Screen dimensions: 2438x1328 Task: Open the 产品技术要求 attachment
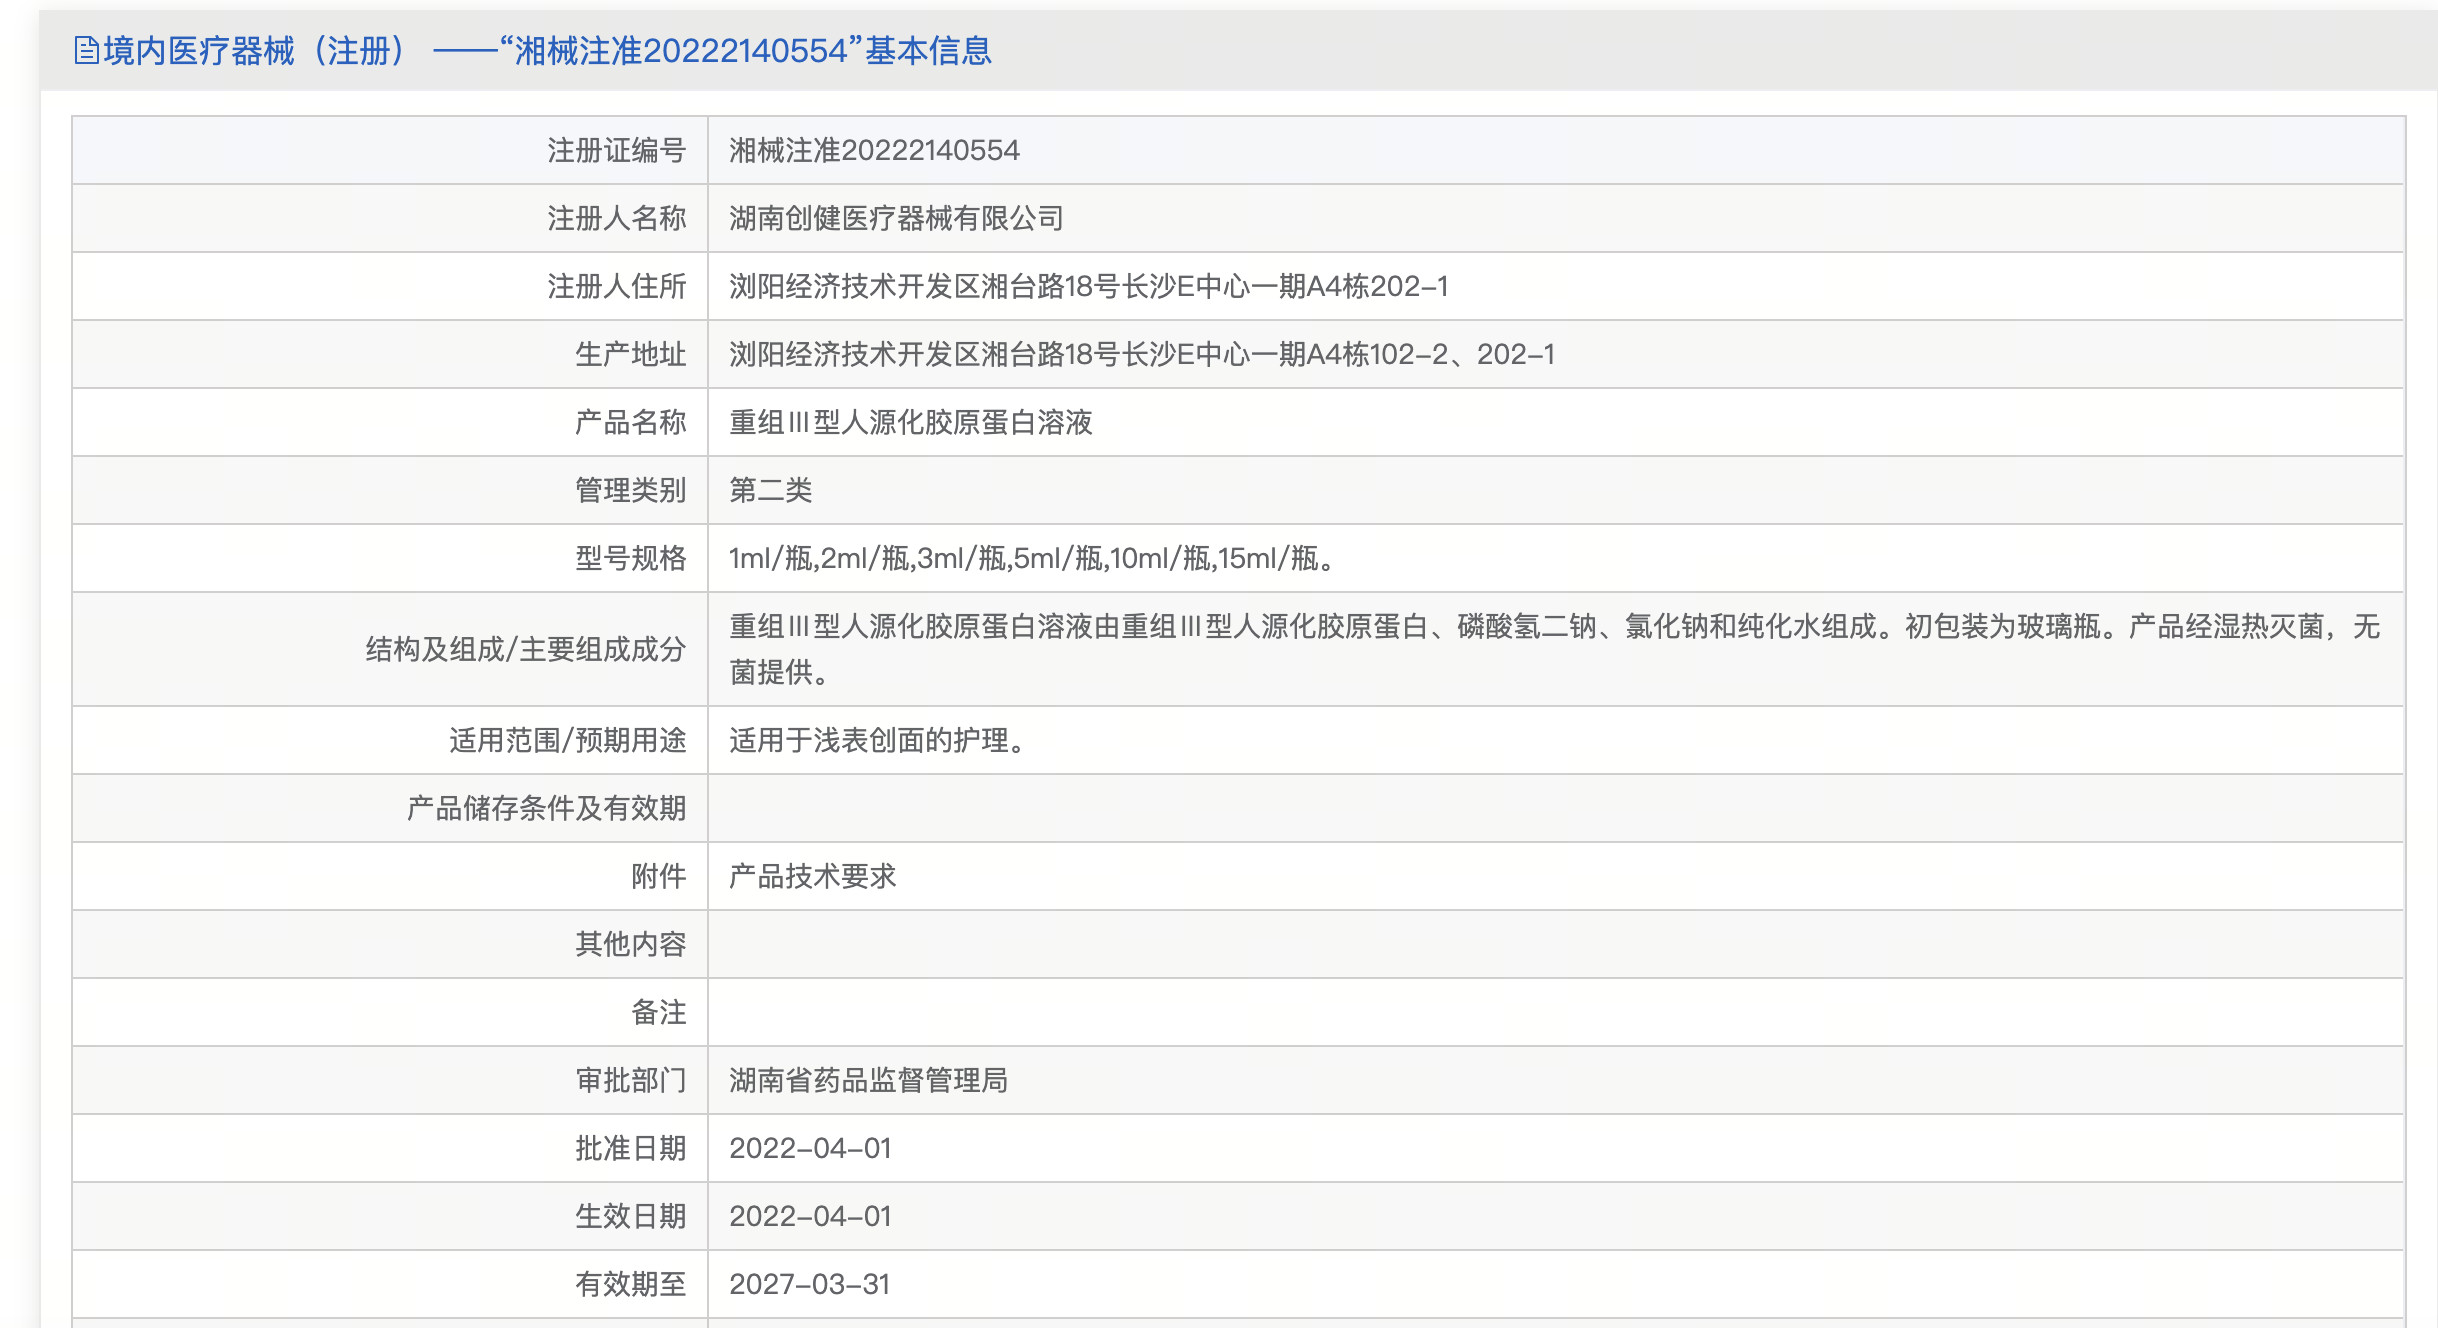(812, 876)
